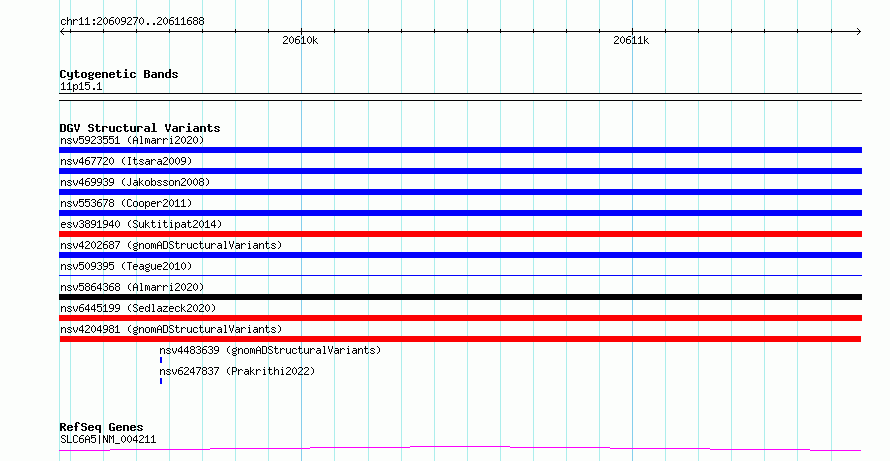
Task: Click the chr11:20609270..20611688 coordinate label
Action: coord(132,22)
